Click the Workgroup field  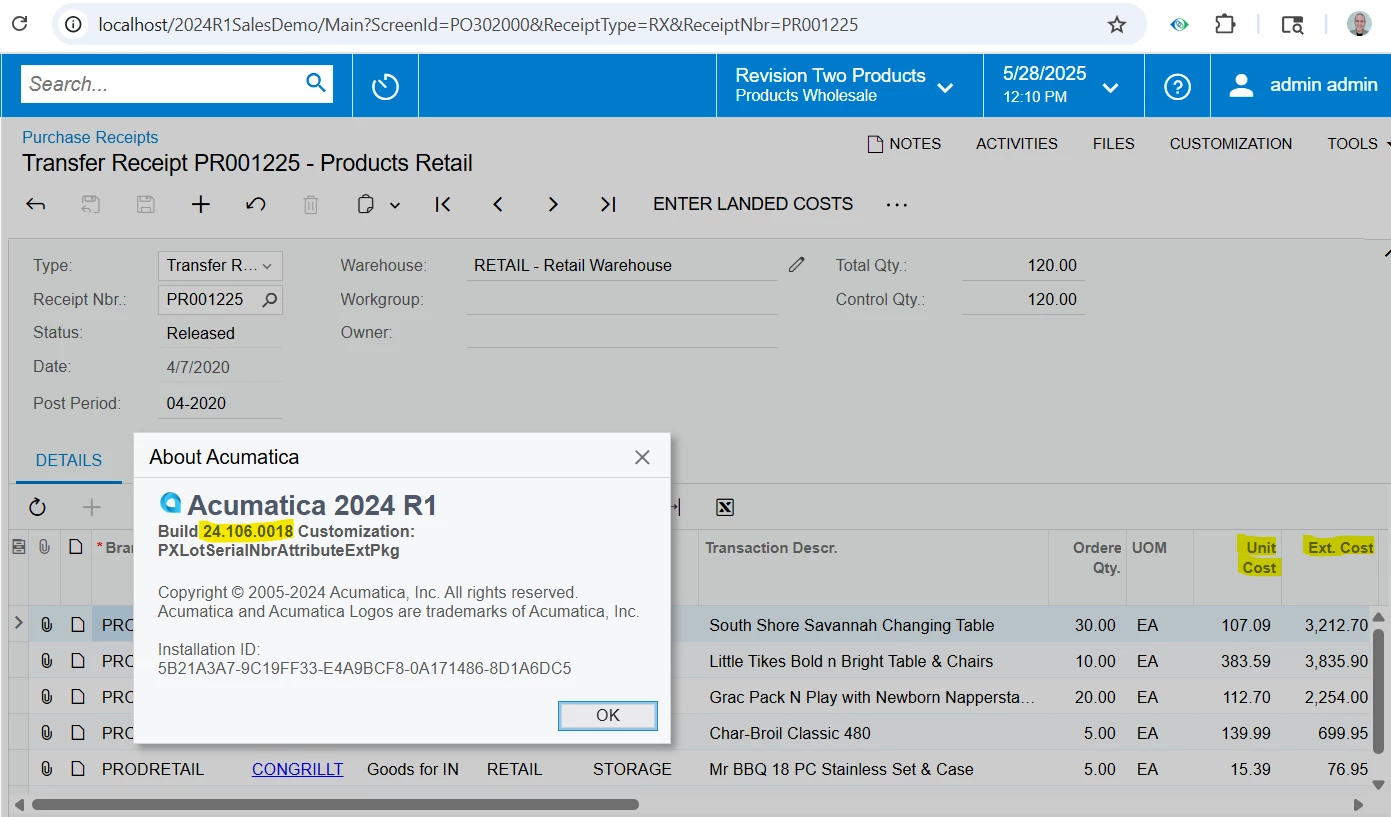[x=621, y=299]
